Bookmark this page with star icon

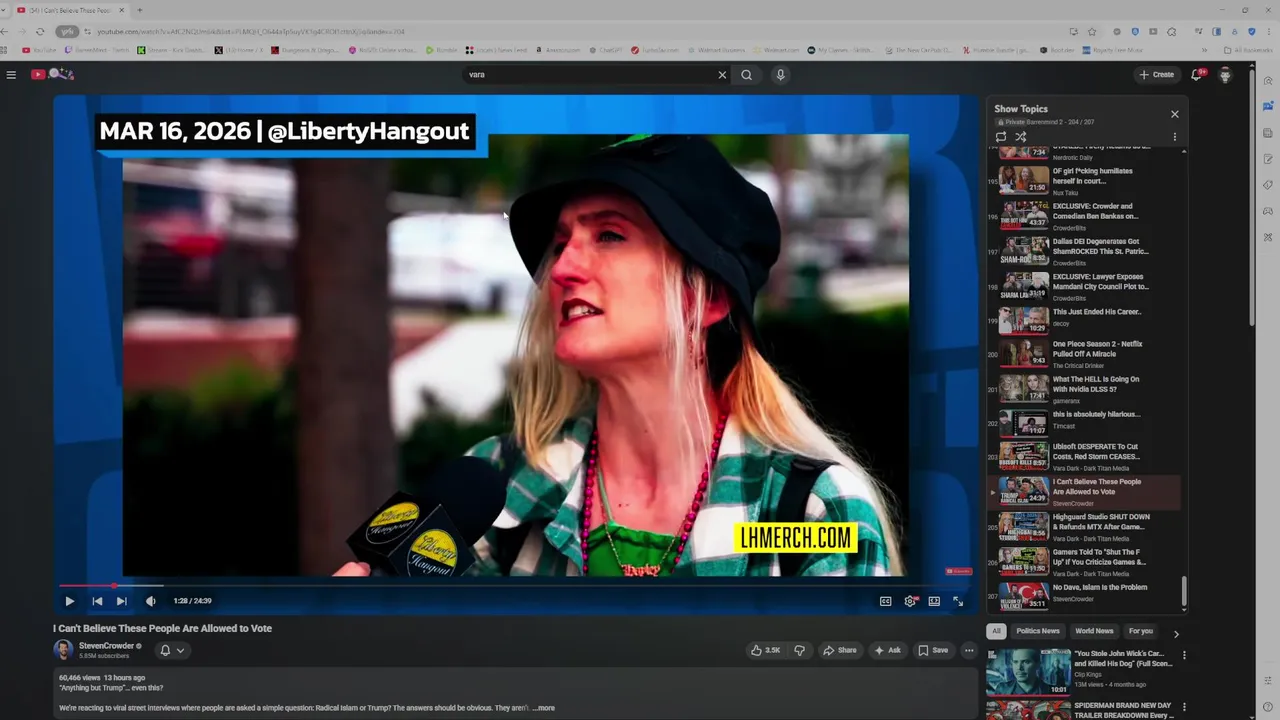1092,32
